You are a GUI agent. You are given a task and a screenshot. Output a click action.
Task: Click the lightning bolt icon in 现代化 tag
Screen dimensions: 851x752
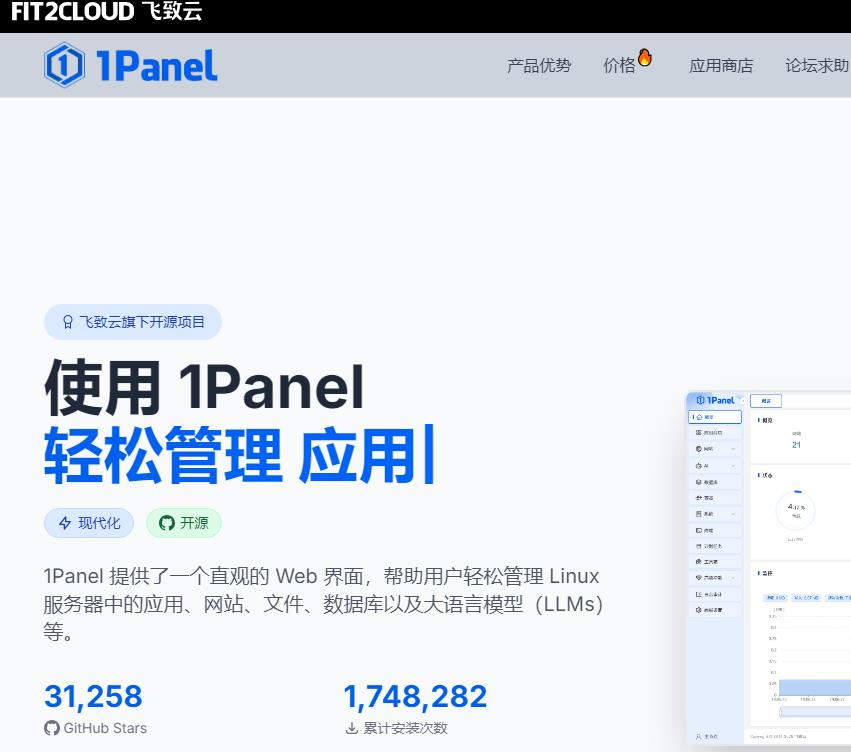point(66,523)
